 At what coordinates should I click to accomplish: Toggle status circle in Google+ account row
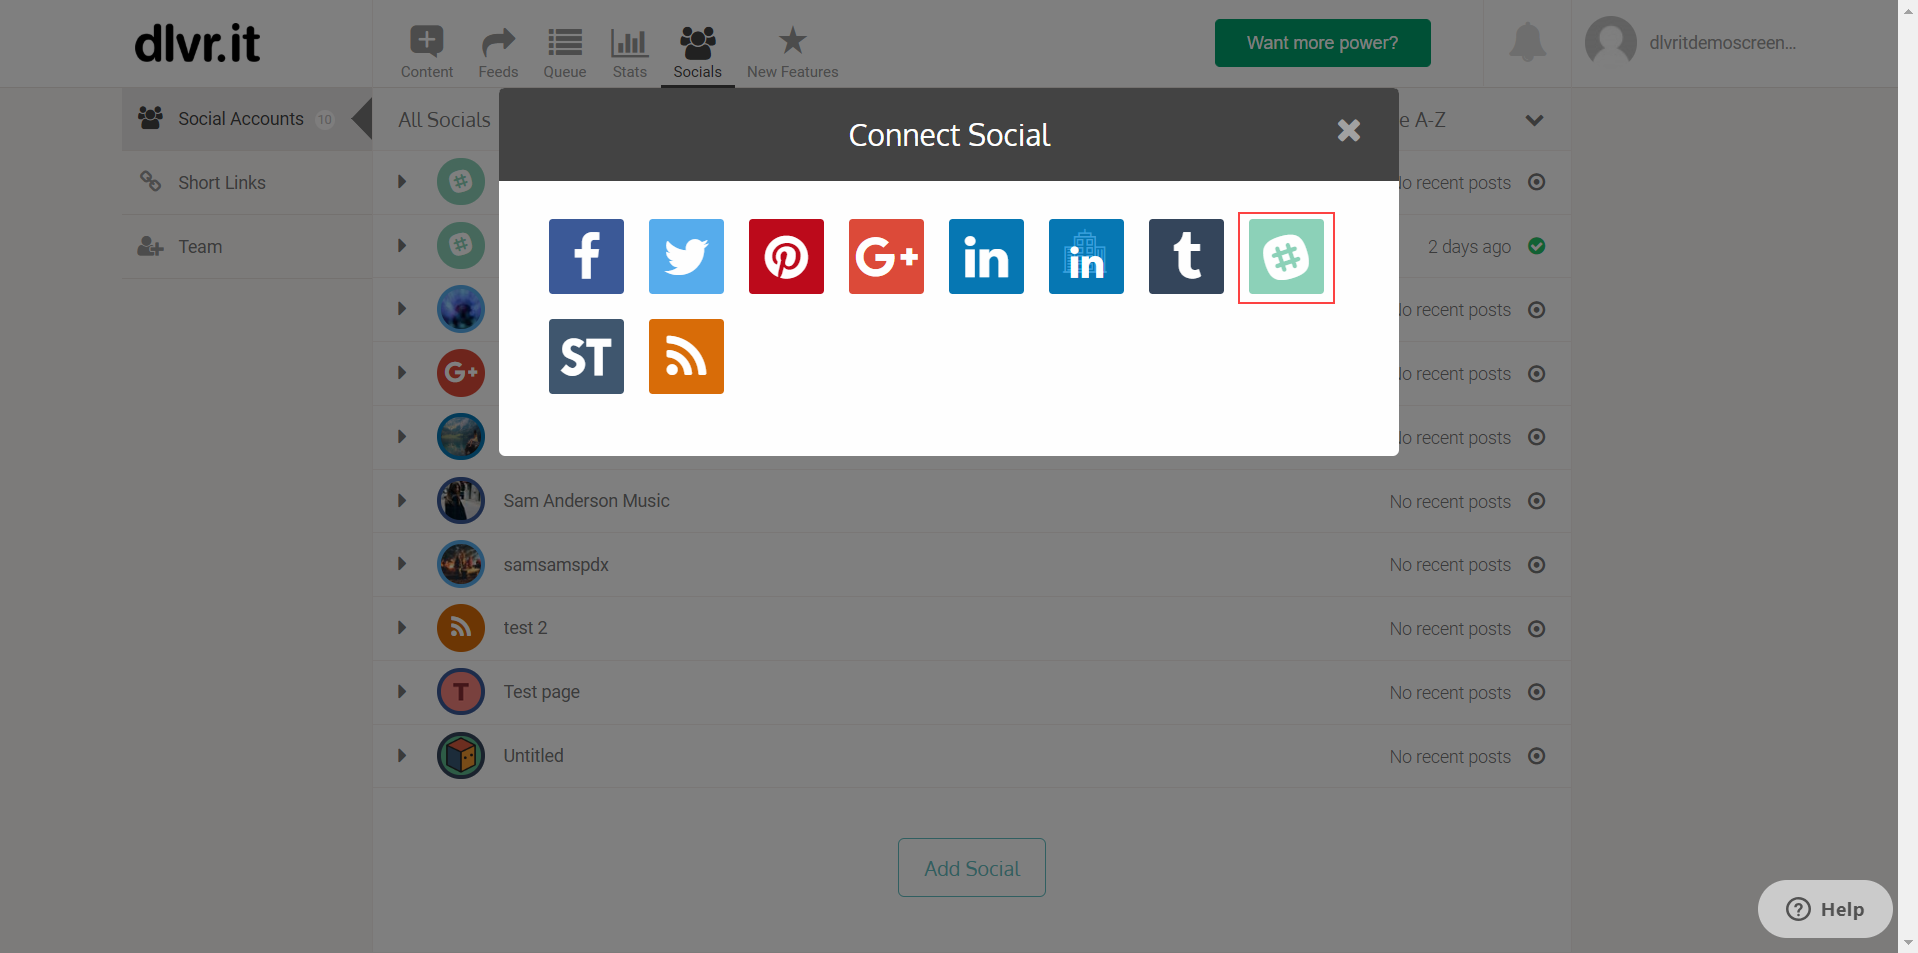point(1537,374)
